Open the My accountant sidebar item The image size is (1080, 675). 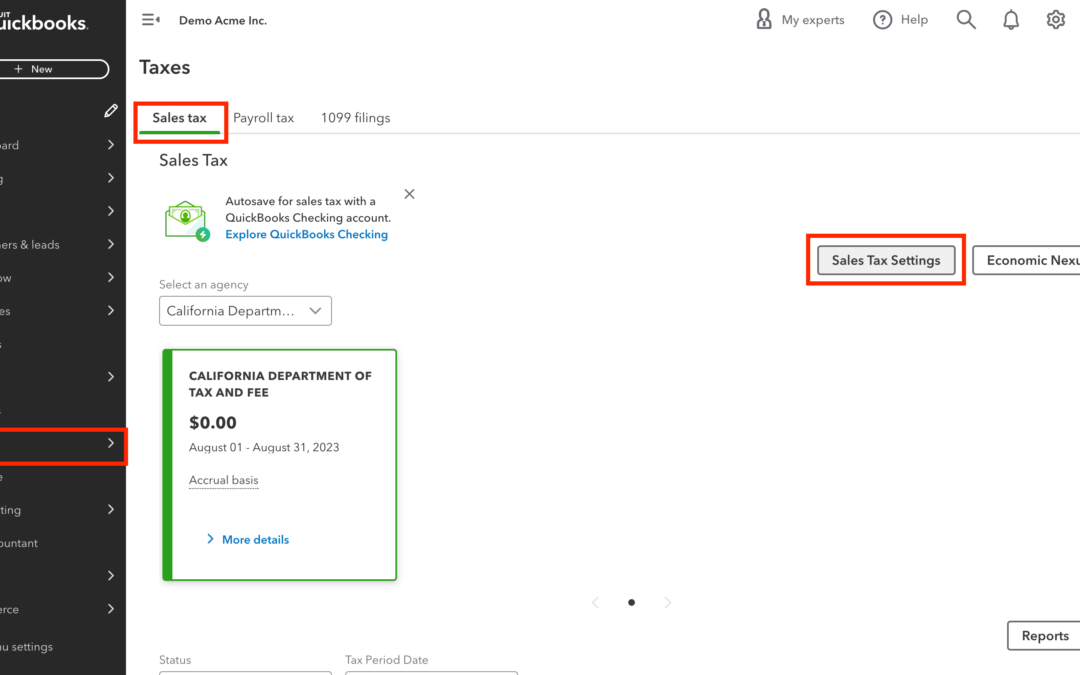click(63, 543)
